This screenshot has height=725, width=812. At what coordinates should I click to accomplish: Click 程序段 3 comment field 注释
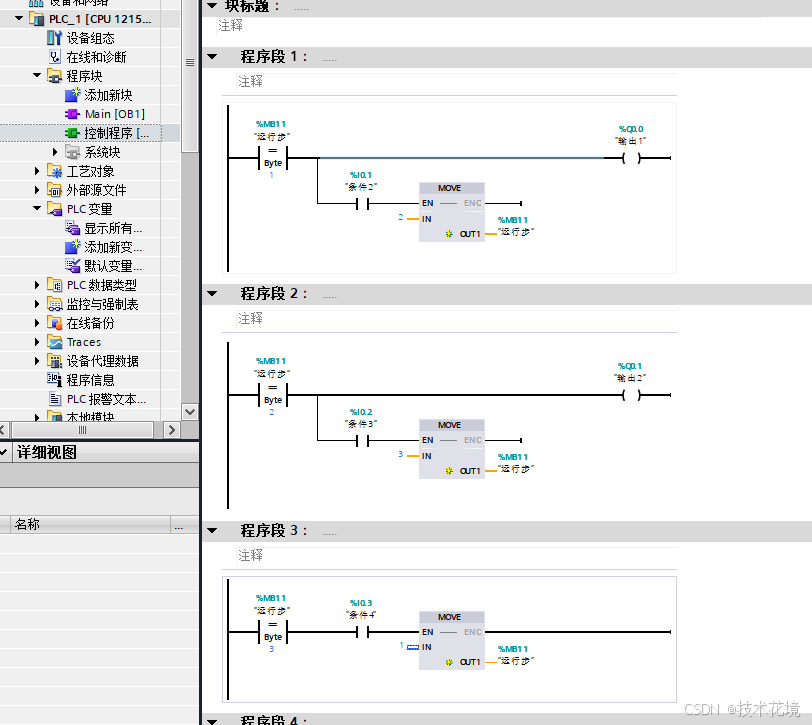click(457, 556)
